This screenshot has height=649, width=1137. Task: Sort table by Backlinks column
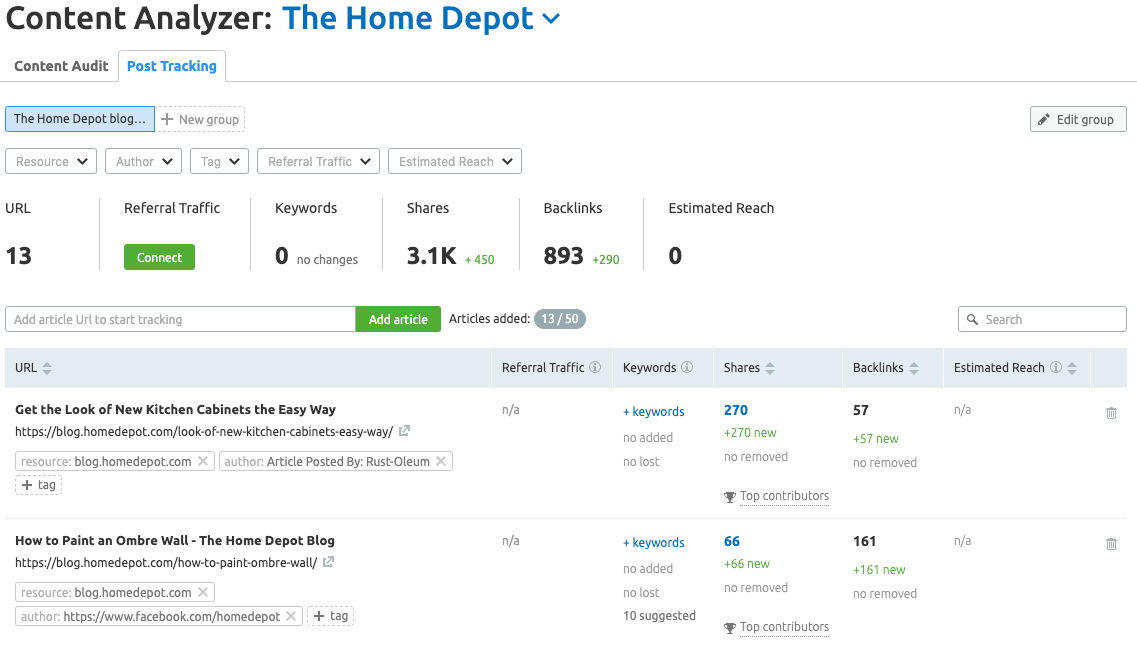[x=914, y=368]
